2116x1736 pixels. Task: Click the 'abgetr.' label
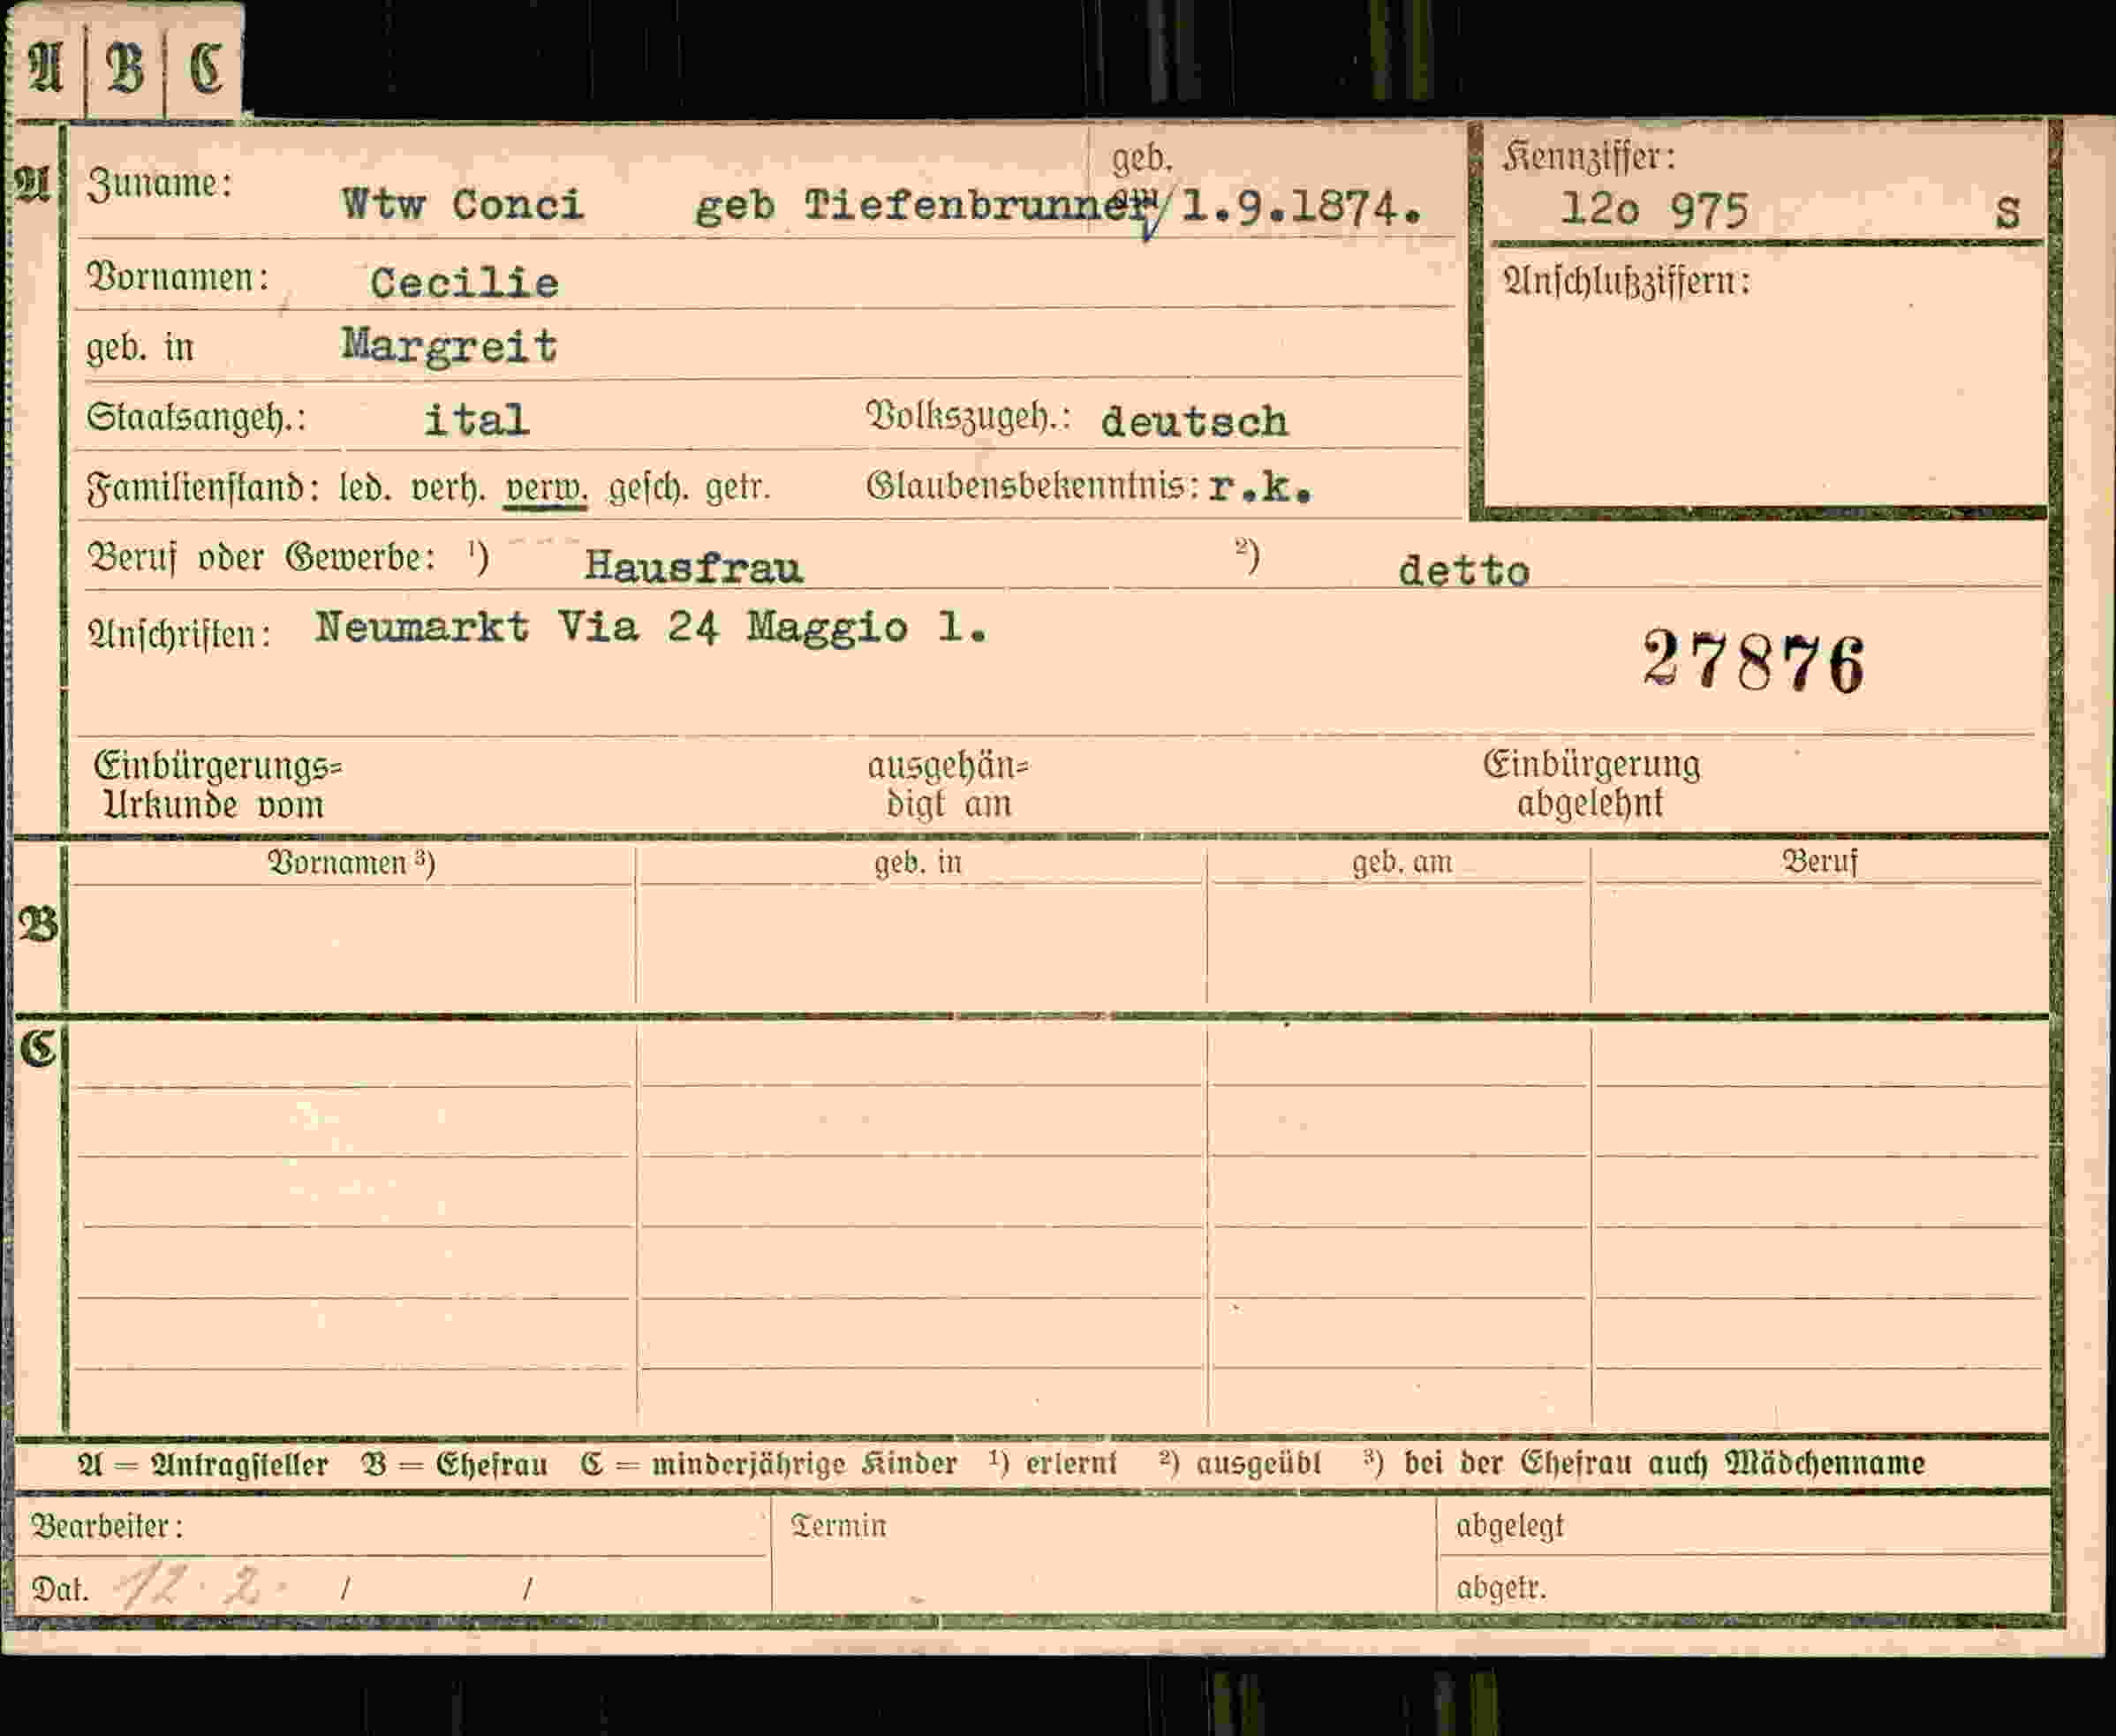pos(1501,1587)
